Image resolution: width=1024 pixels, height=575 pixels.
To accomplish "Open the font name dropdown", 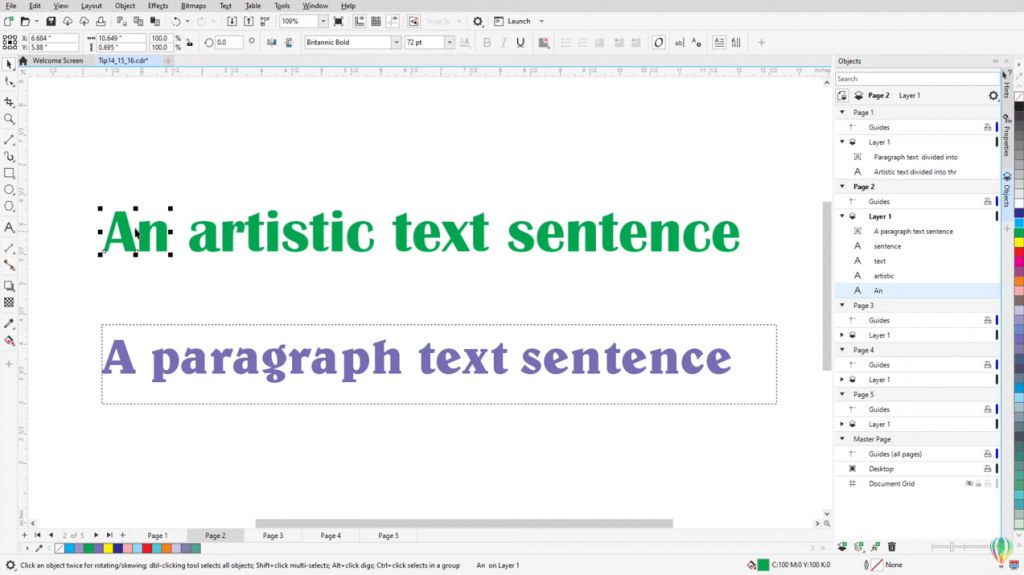I will point(396,42).
